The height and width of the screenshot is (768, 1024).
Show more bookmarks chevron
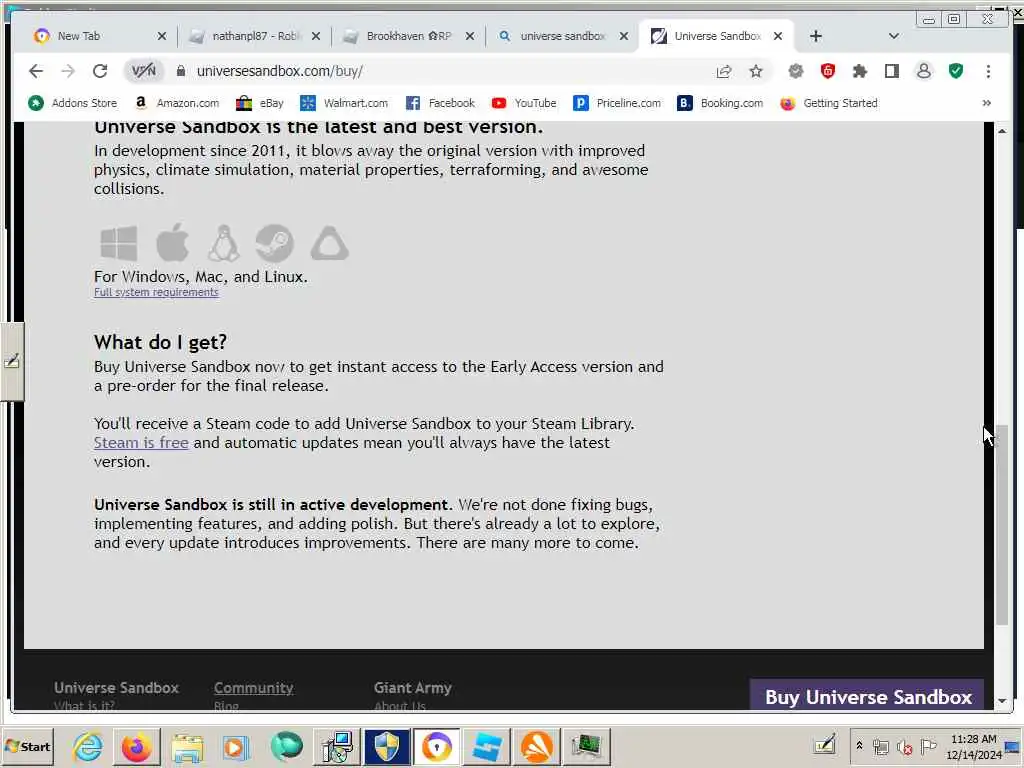(x=986, y=103)
